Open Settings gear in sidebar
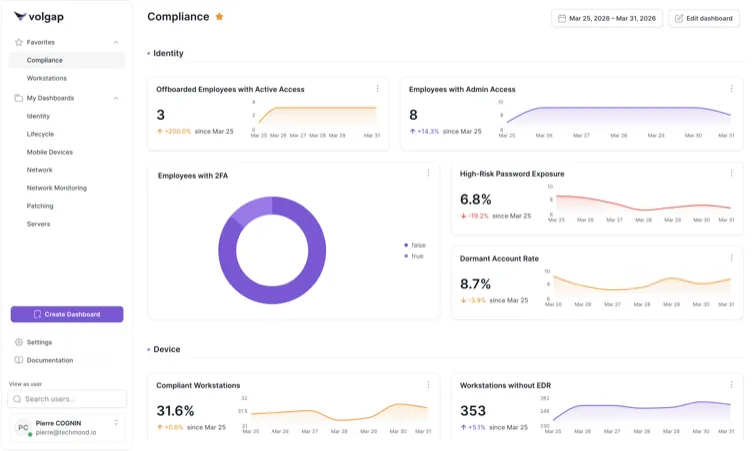Screen dimensions: 756x451 point(19,342)
